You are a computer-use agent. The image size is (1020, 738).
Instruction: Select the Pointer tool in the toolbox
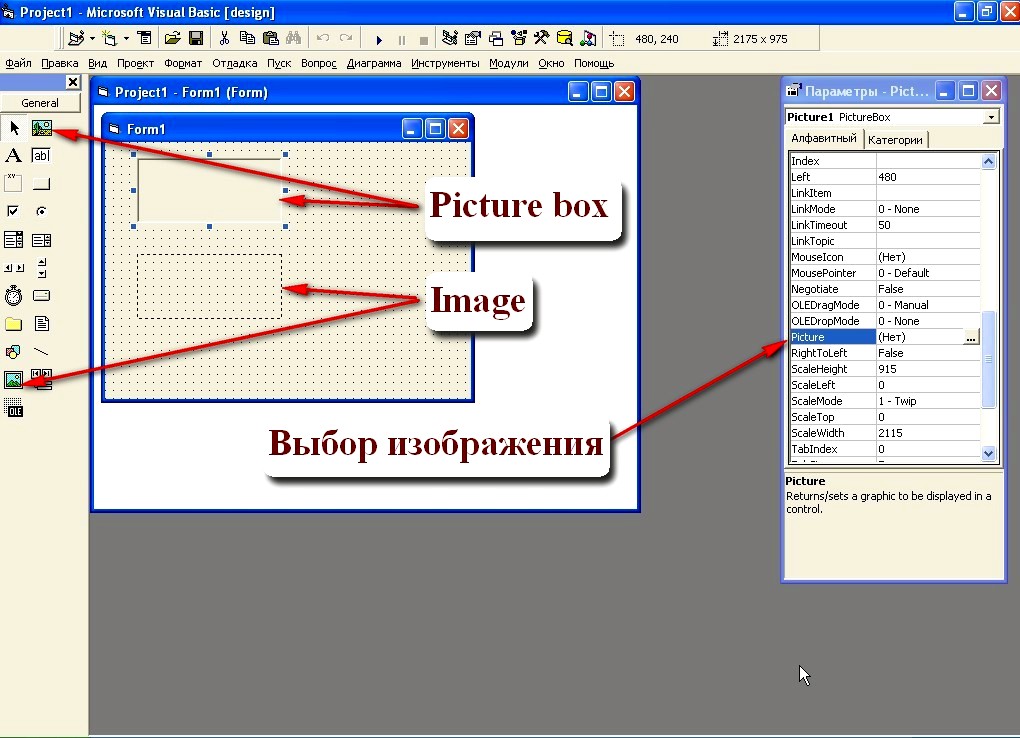click(x=14, y=128)
